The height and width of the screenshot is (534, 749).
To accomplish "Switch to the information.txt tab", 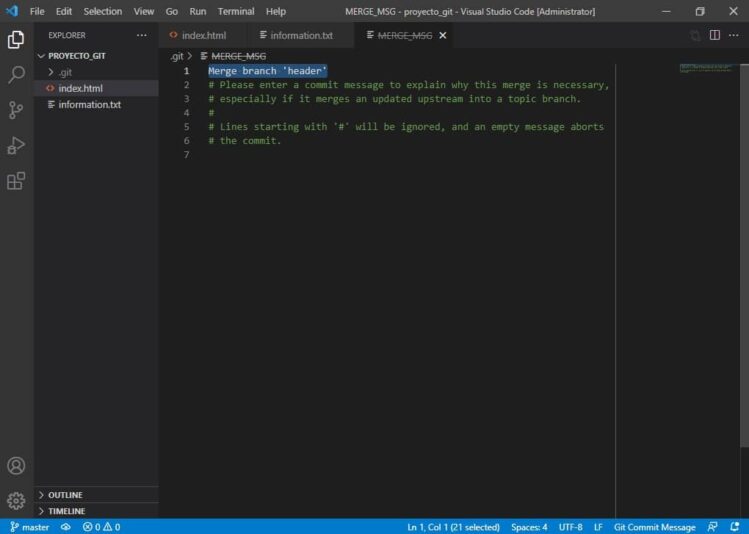I will coord(301,35).
